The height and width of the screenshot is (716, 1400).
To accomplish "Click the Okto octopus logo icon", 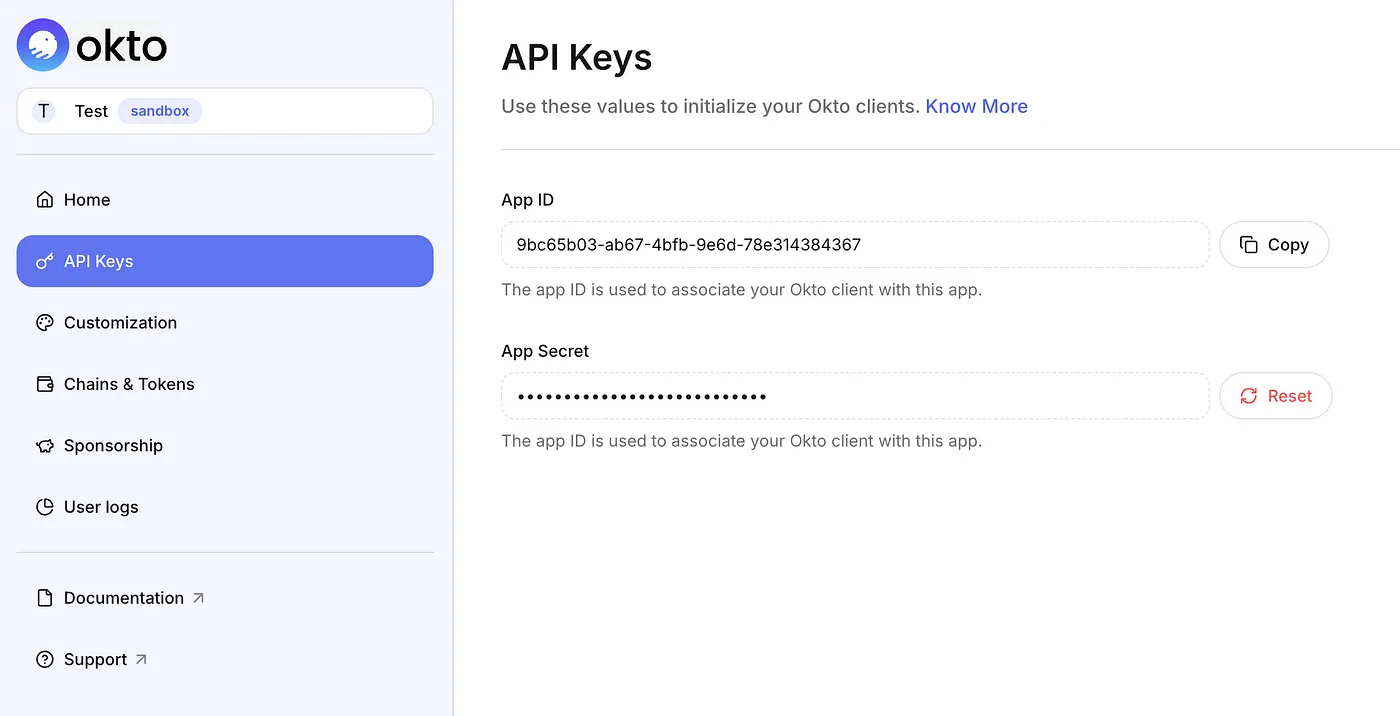I will [43, 45].
